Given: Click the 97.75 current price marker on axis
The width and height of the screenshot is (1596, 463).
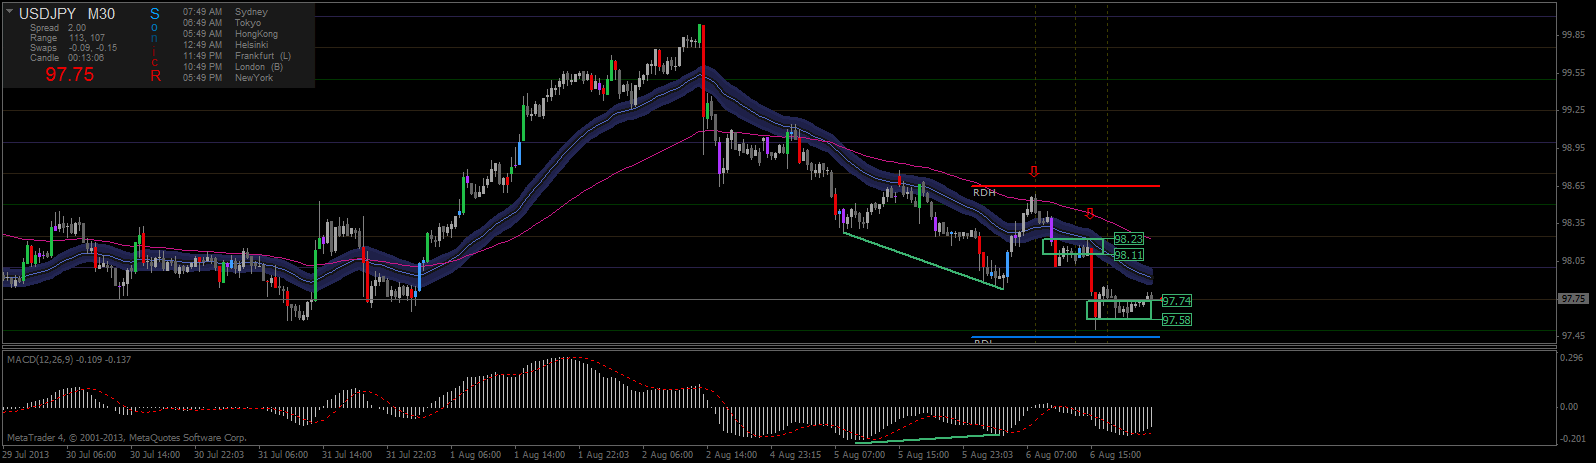Looking at the screenshot, I should 1573,299.
